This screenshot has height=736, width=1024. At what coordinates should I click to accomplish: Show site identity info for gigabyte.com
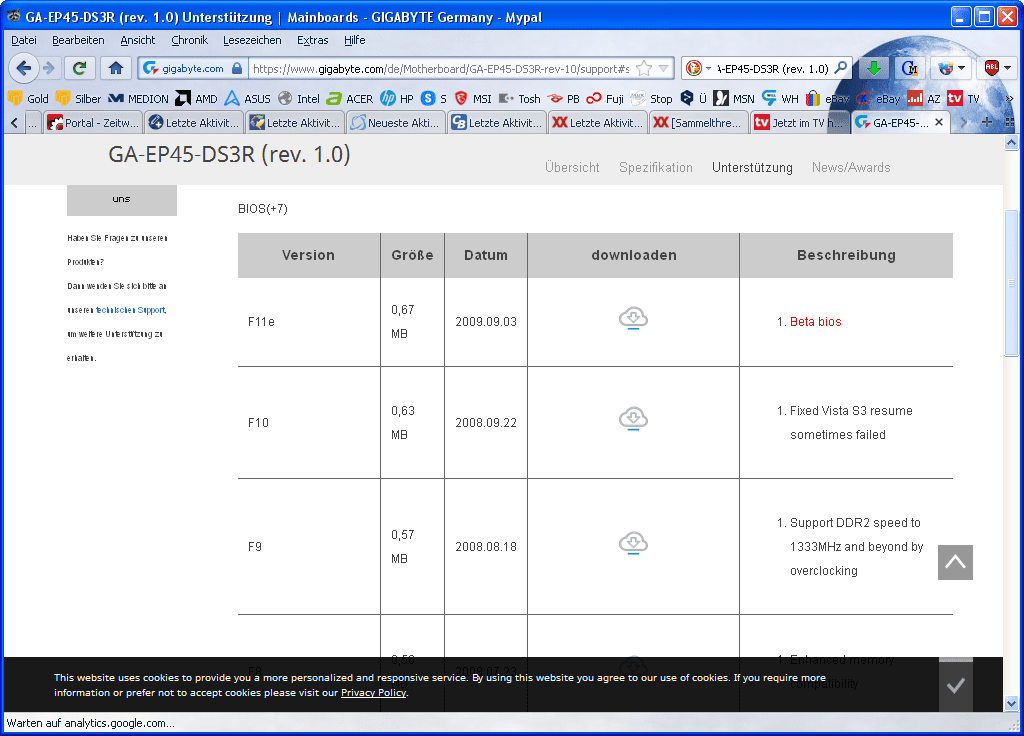pos(193,69)
